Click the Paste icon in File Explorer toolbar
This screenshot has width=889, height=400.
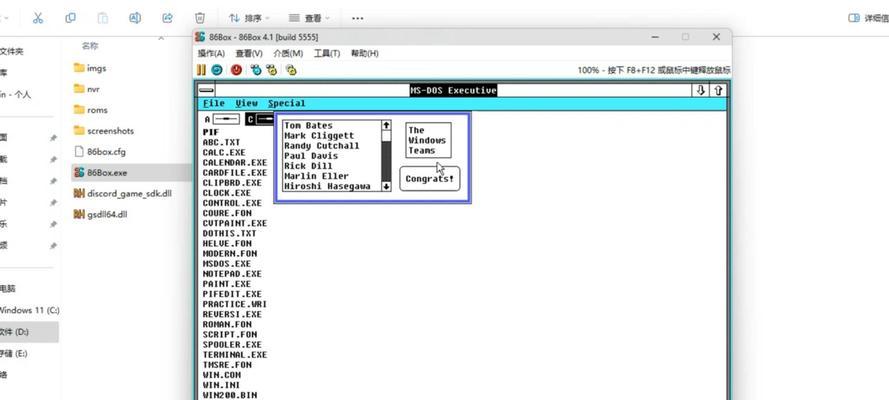point(103,18)
